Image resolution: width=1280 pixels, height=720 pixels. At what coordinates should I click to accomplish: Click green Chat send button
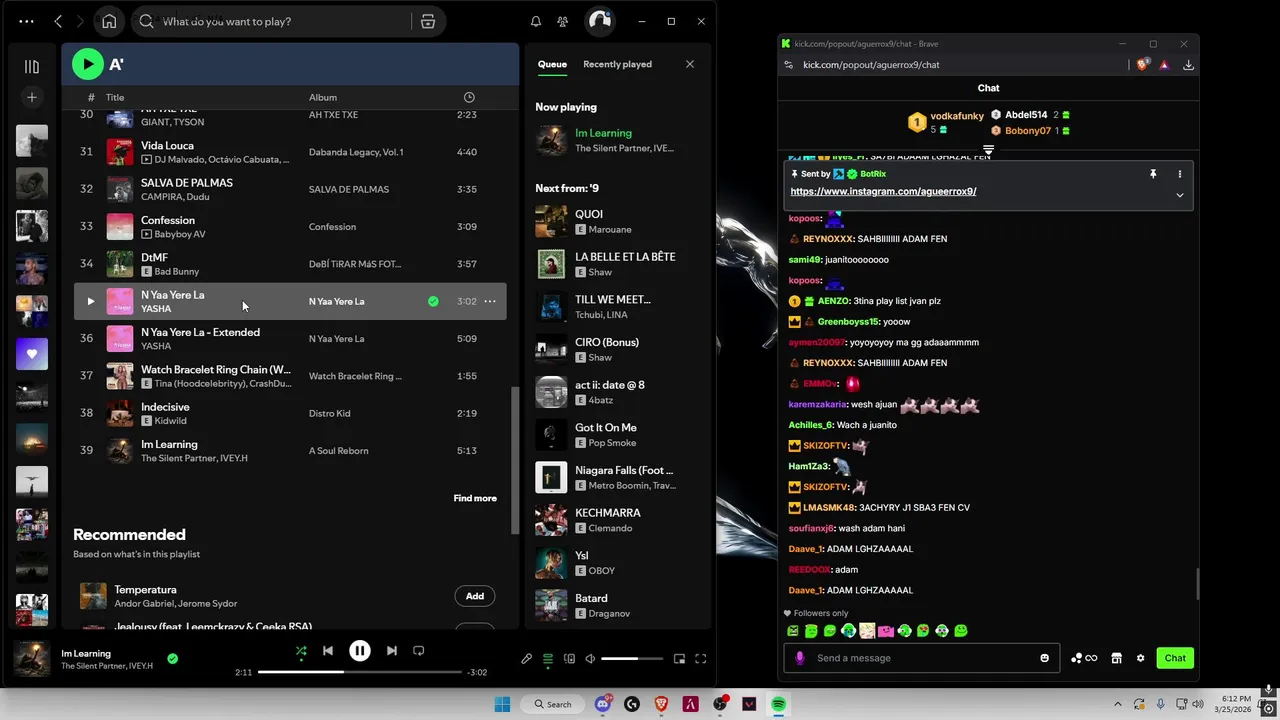pos(1175,658)
